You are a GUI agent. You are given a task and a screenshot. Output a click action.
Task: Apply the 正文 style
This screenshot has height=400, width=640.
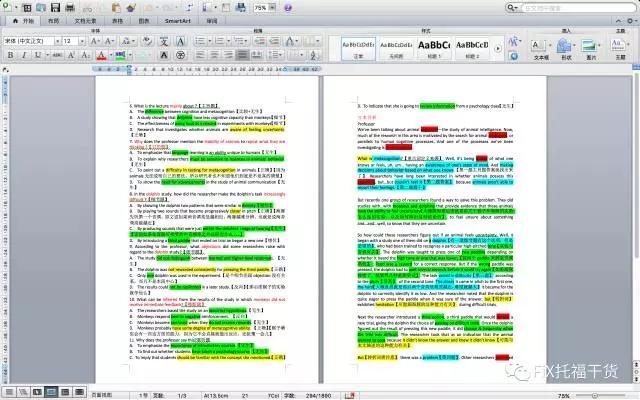click(358, 49)
